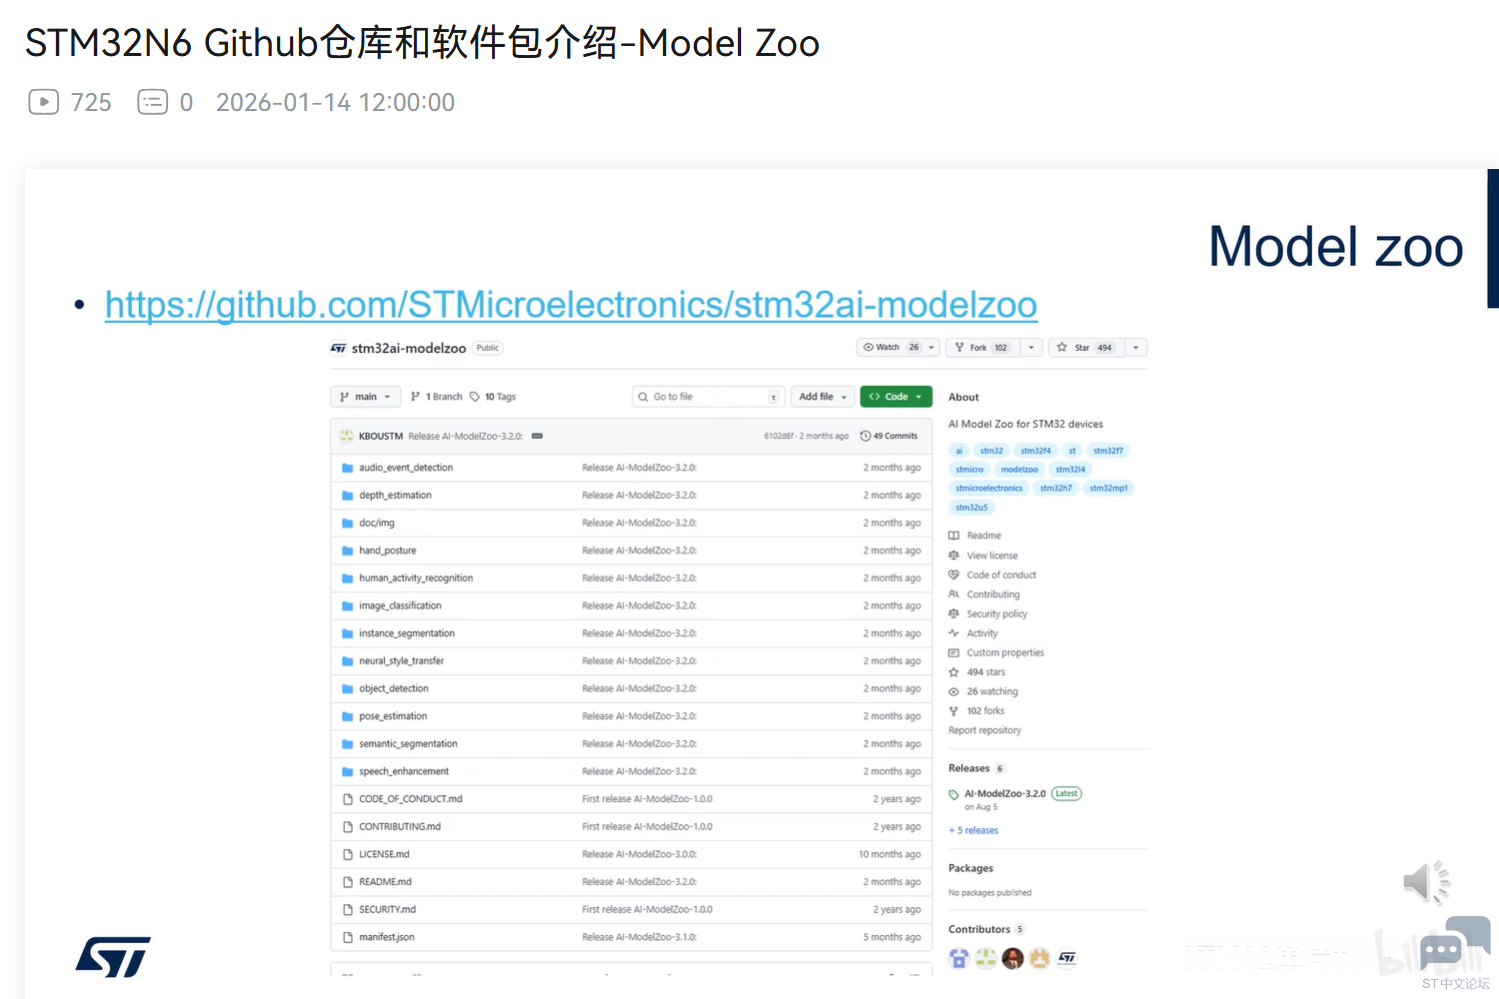The image size is (1499, 999).
Task: Click the Fork button
Action: [x=981, y=348]
